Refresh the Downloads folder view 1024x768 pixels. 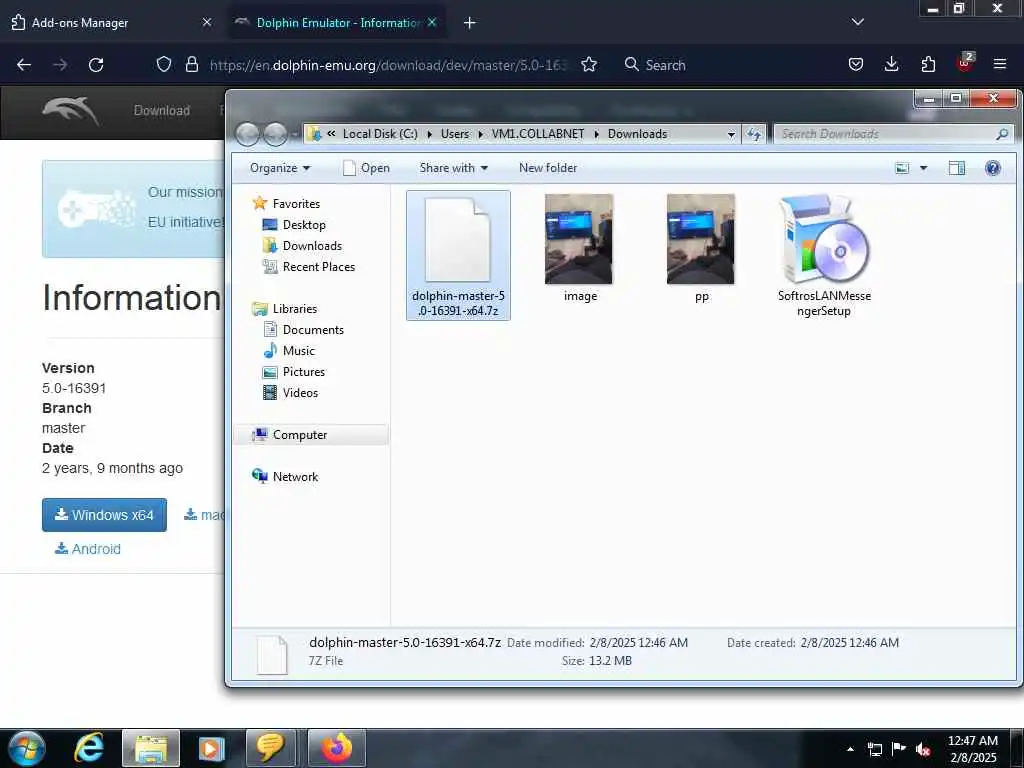754,135
